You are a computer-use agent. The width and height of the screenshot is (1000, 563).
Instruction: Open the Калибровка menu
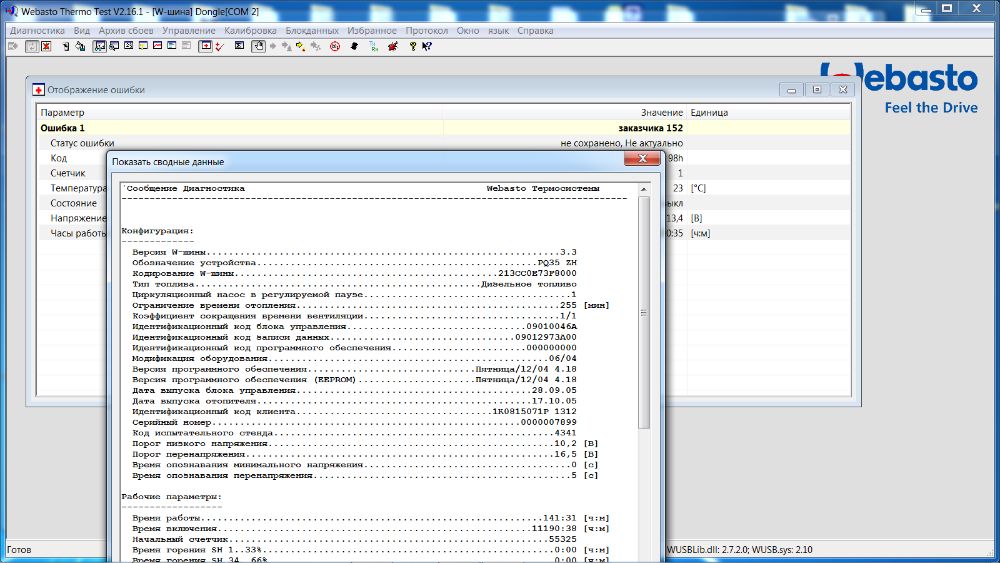click(250, 31)
